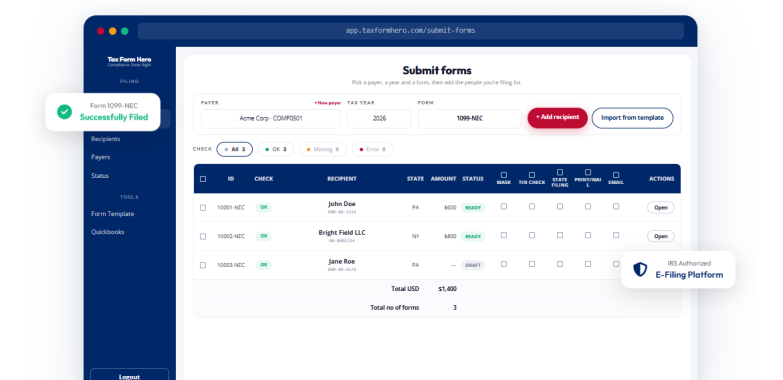
Task: Toggle the TIN Check header checkbox
Action: click(532, 175)
